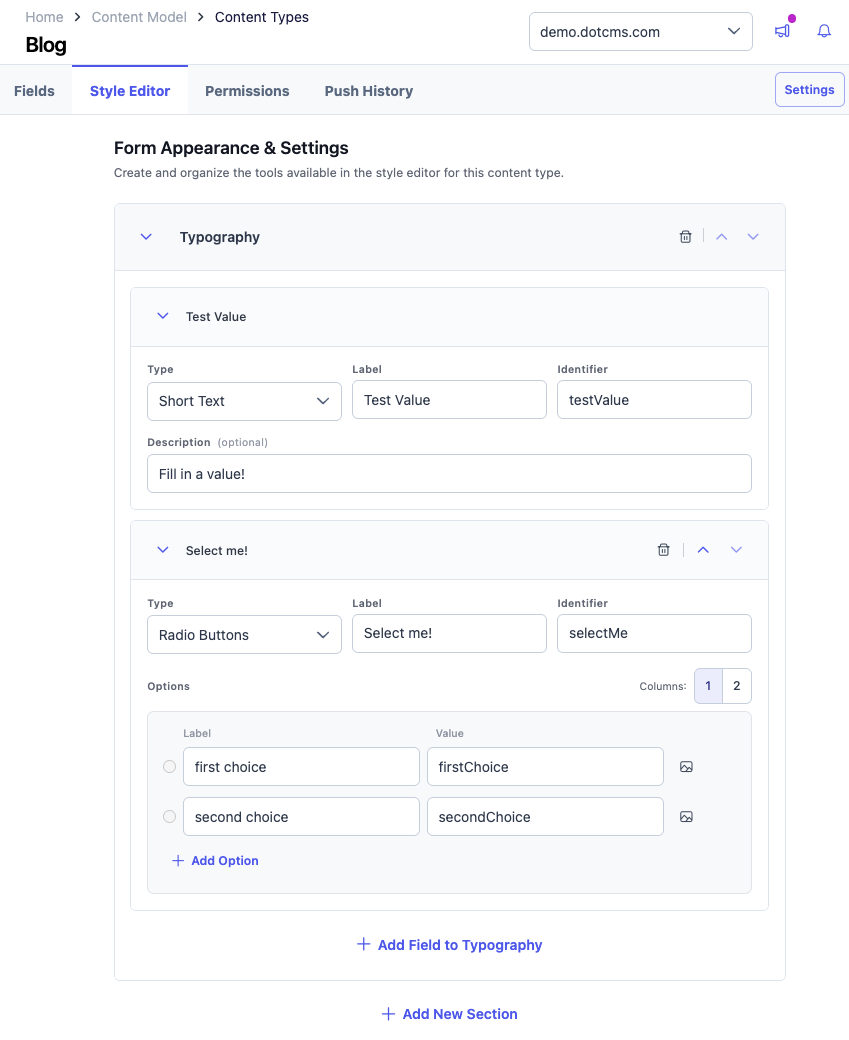
Task: Click the Typography section title
Action: pyautogui.click(x=220, y=237)
